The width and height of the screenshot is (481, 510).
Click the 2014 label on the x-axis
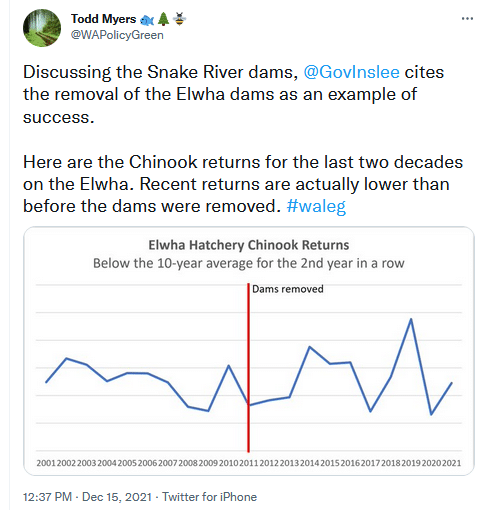(309, 463)
